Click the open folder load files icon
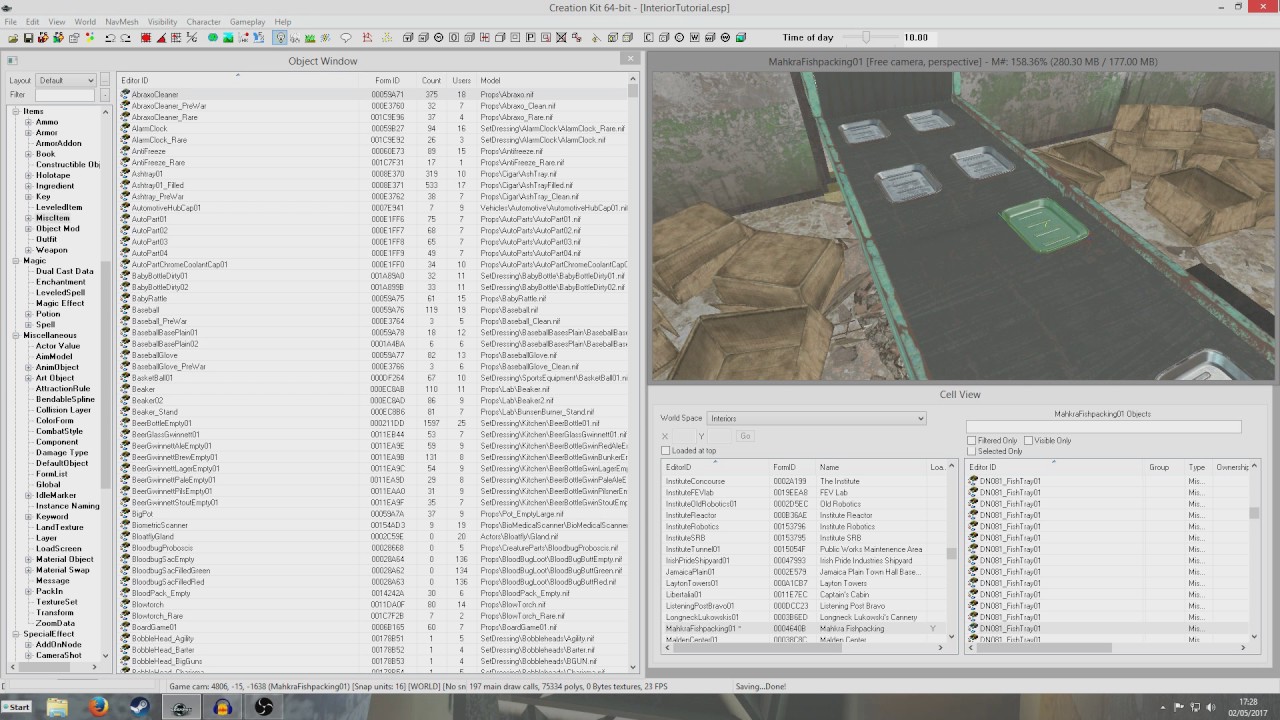This screenshot has width=1280, height=720. coord(12,38)
